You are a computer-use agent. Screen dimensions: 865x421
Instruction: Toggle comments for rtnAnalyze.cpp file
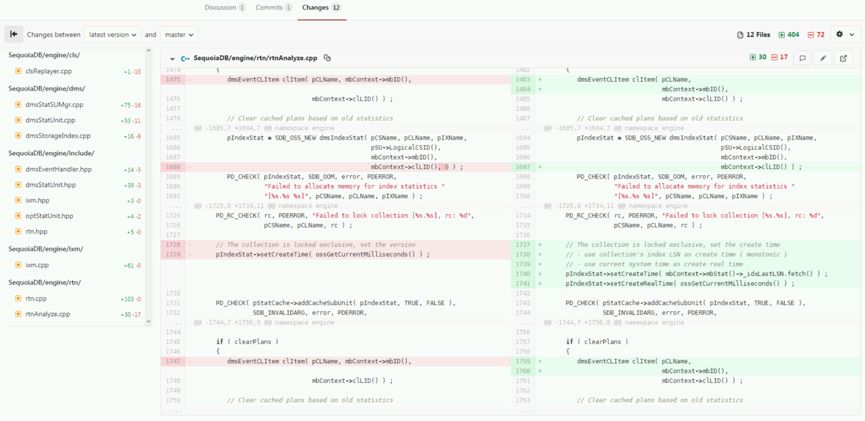coord(803,58)
